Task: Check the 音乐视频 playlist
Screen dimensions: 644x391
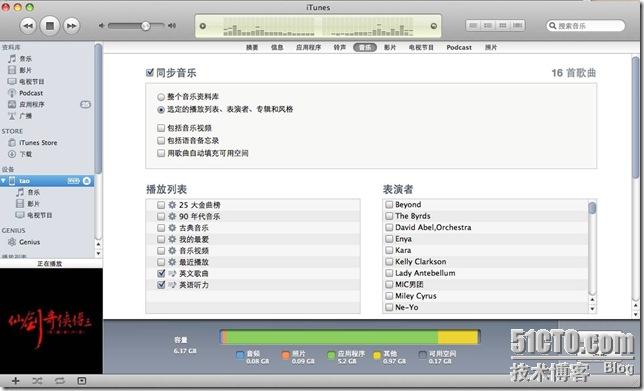Action: tap(161, 251)
